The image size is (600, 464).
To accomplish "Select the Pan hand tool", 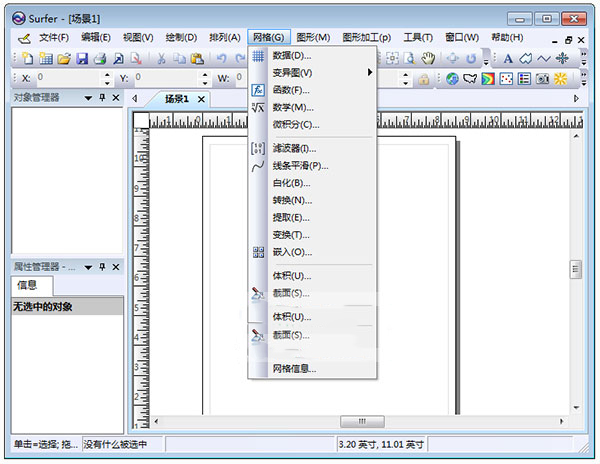I will coord(428,59).
